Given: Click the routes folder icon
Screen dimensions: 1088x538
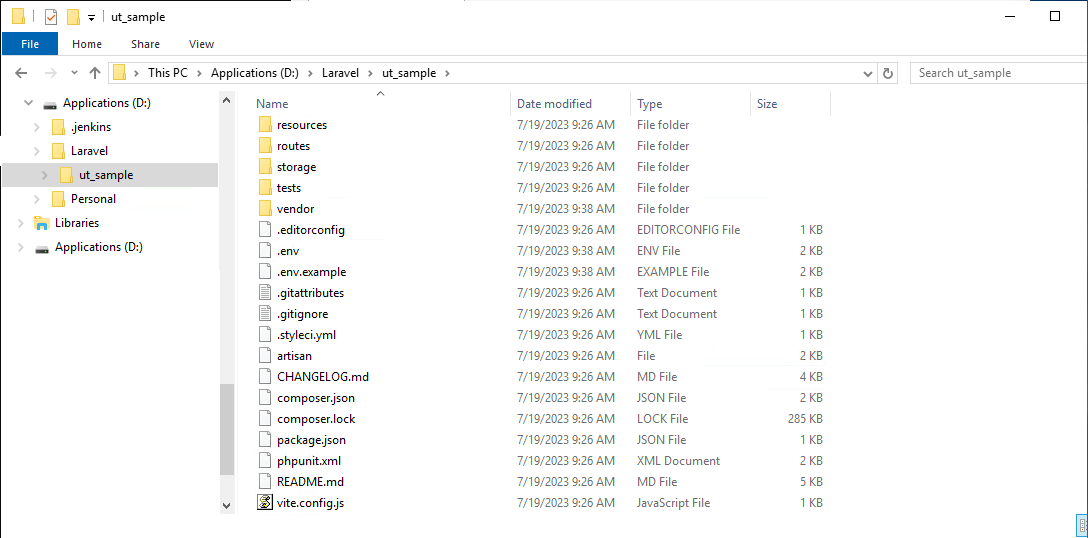Looking at the screenshot, I should (264, 146).
